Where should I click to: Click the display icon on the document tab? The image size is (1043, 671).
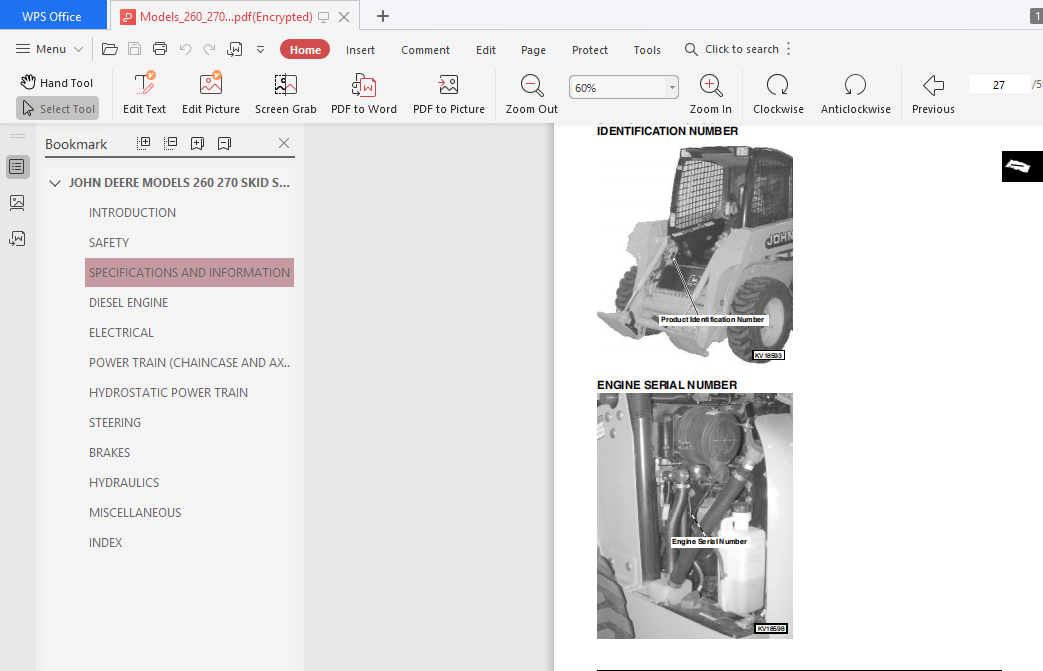pyautogui.click(x=323, y=17)
